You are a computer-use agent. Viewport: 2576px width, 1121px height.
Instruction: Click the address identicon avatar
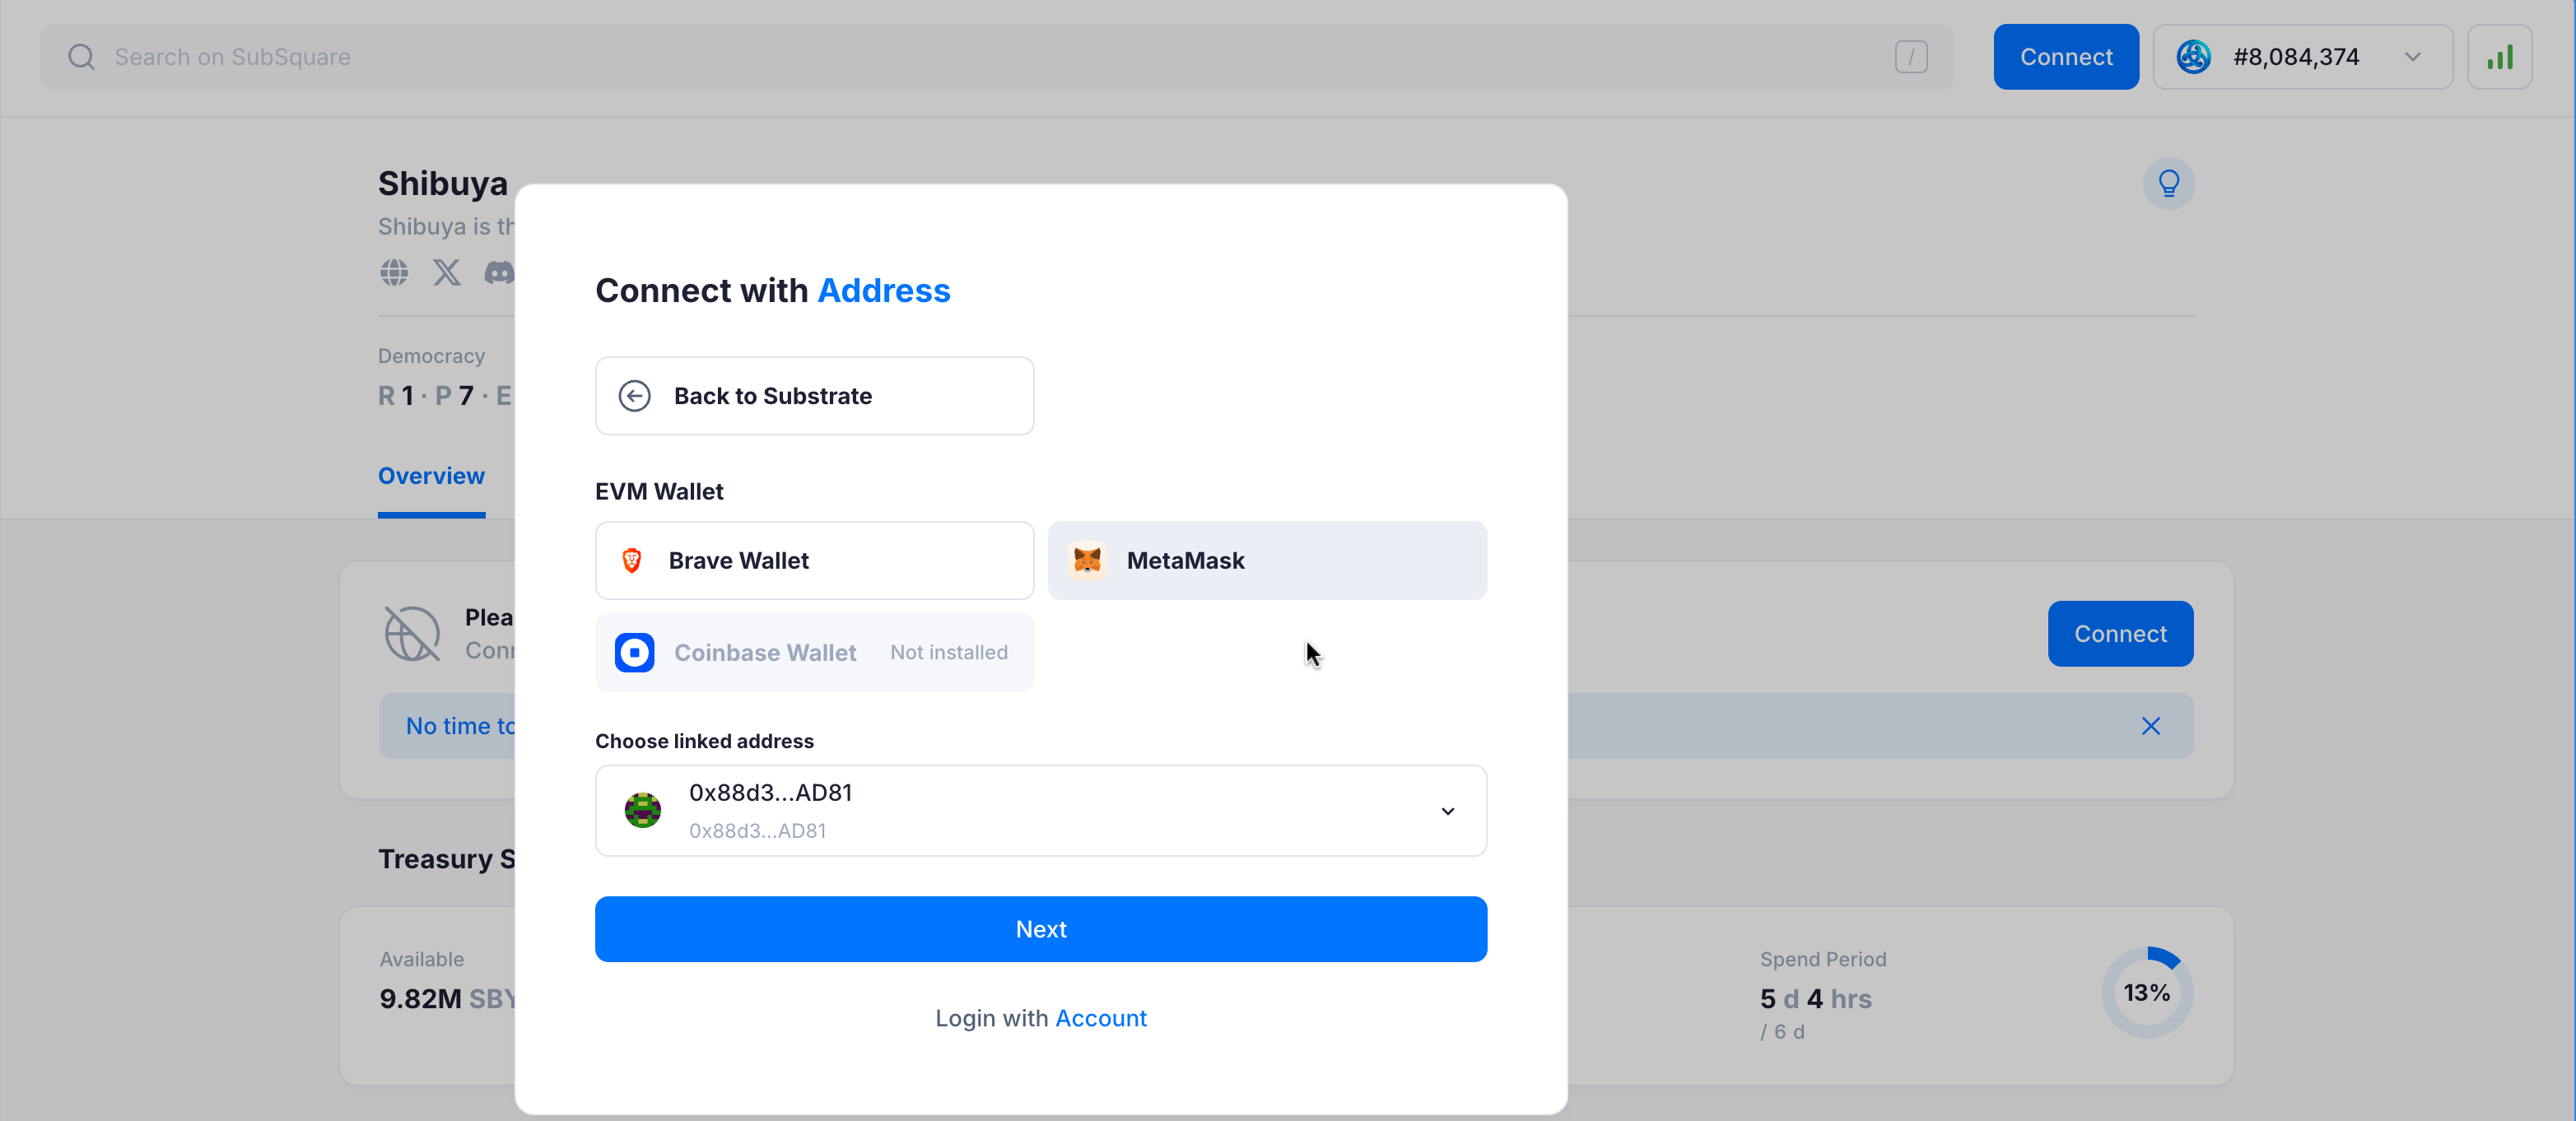tap(642, 810)
